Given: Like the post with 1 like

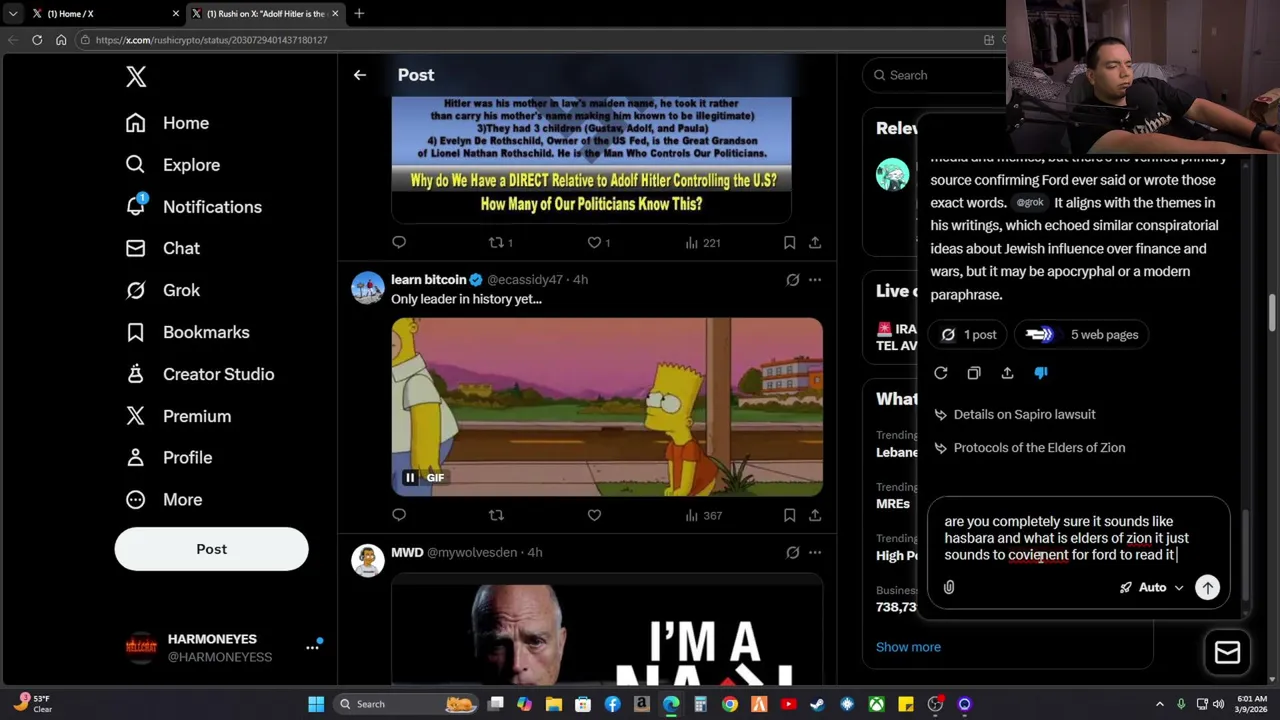Looking at the screenshot, I should point(599,242).
